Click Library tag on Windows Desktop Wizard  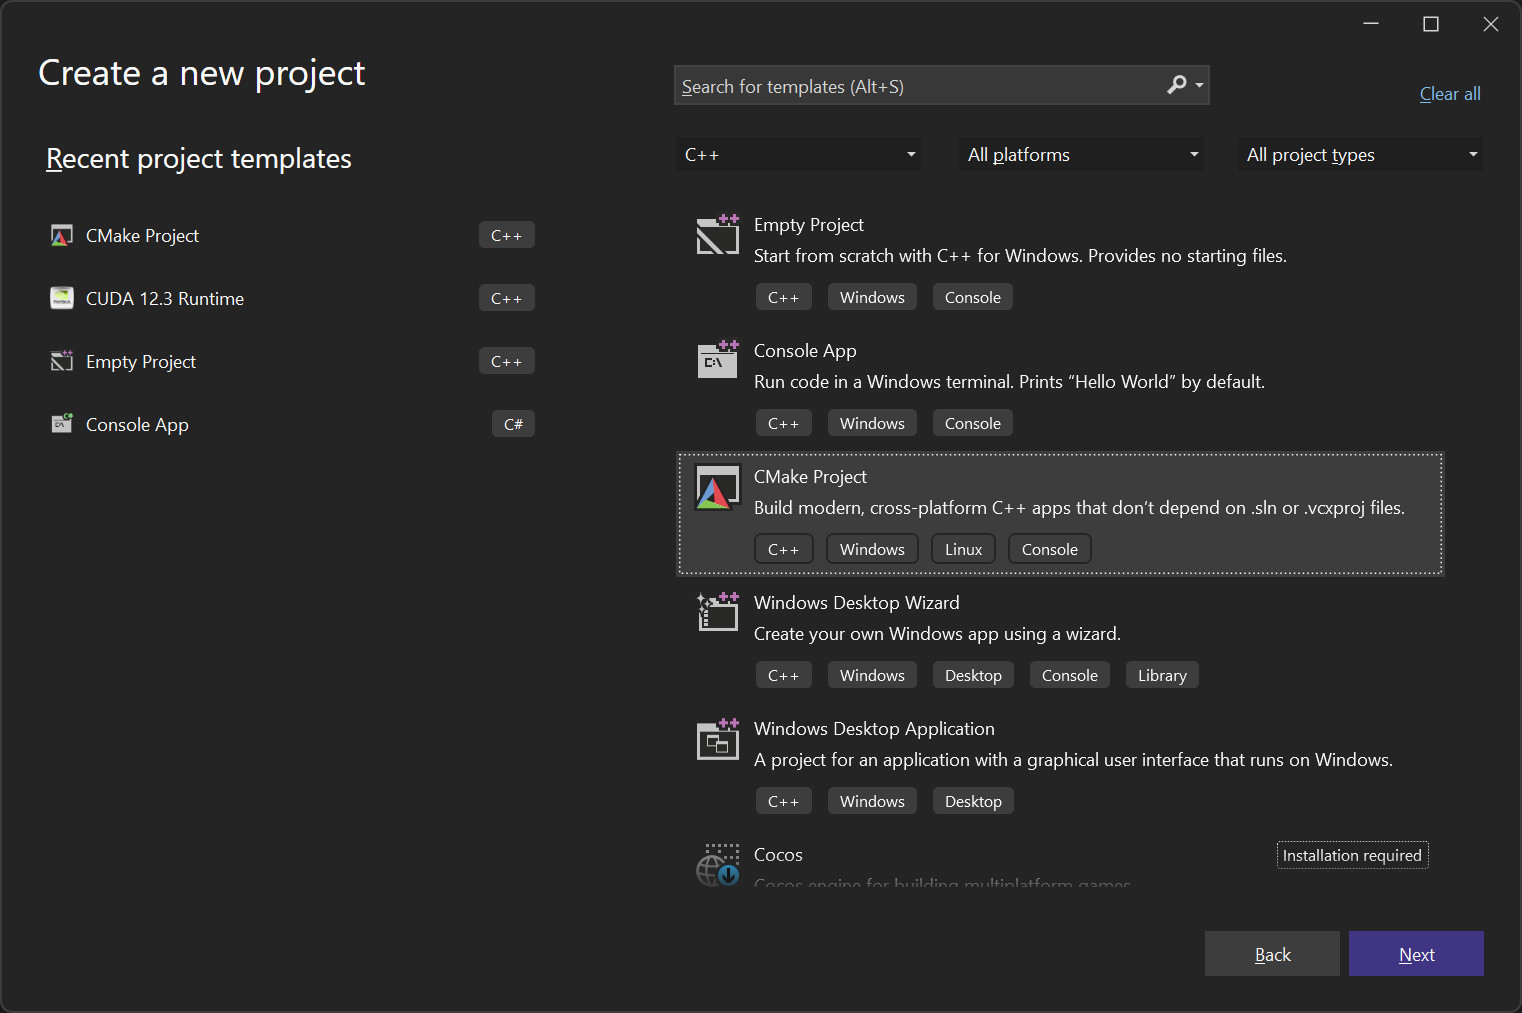[x=1162, y=675]
